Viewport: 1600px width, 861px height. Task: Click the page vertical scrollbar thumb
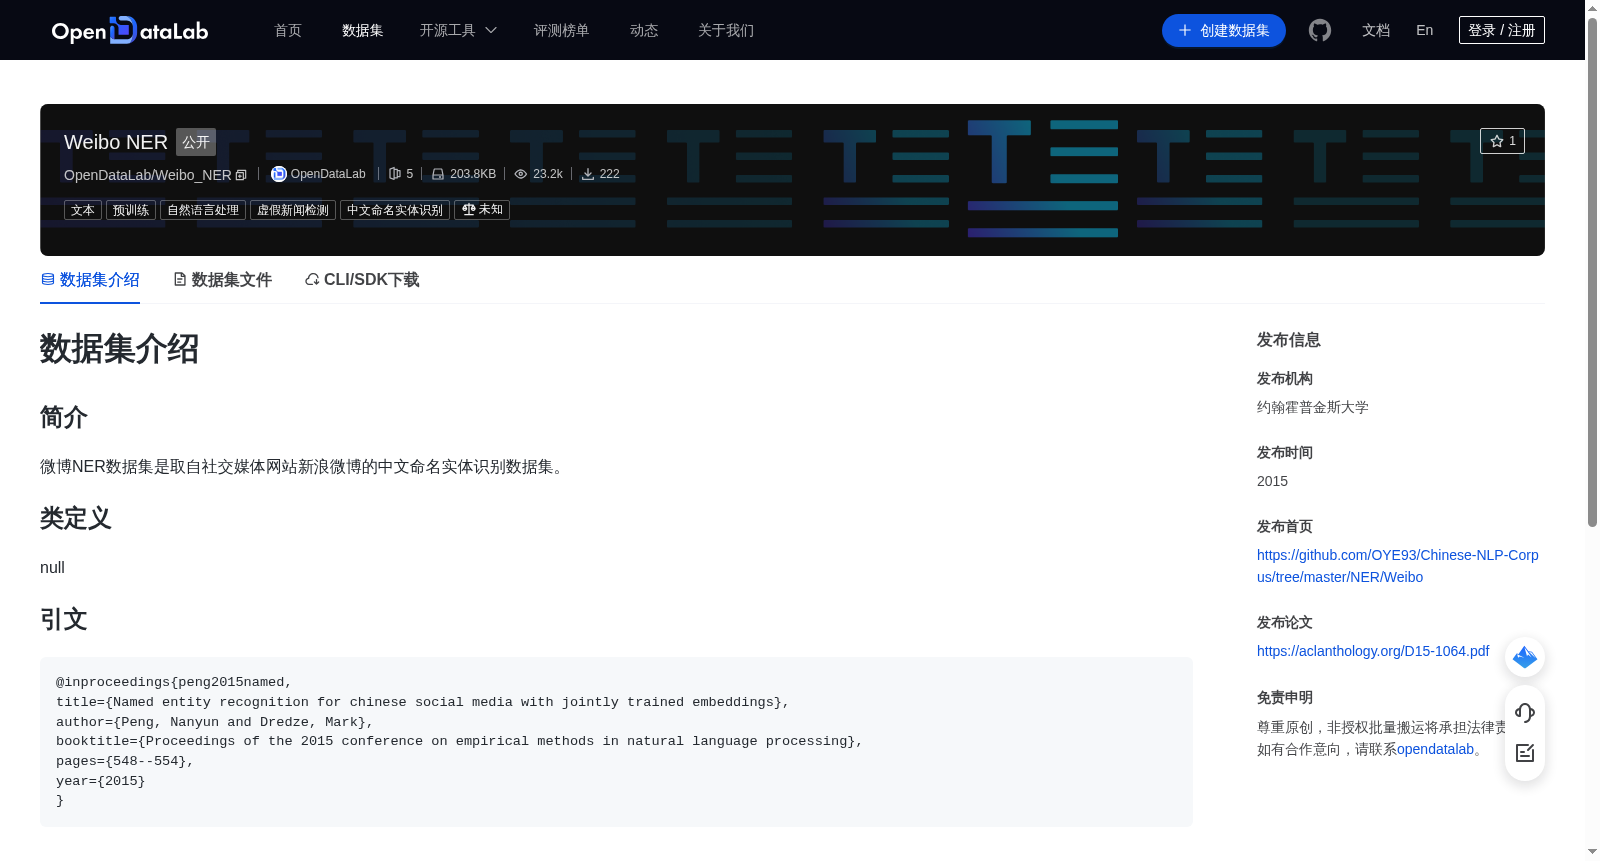(x=1592, y=270)
